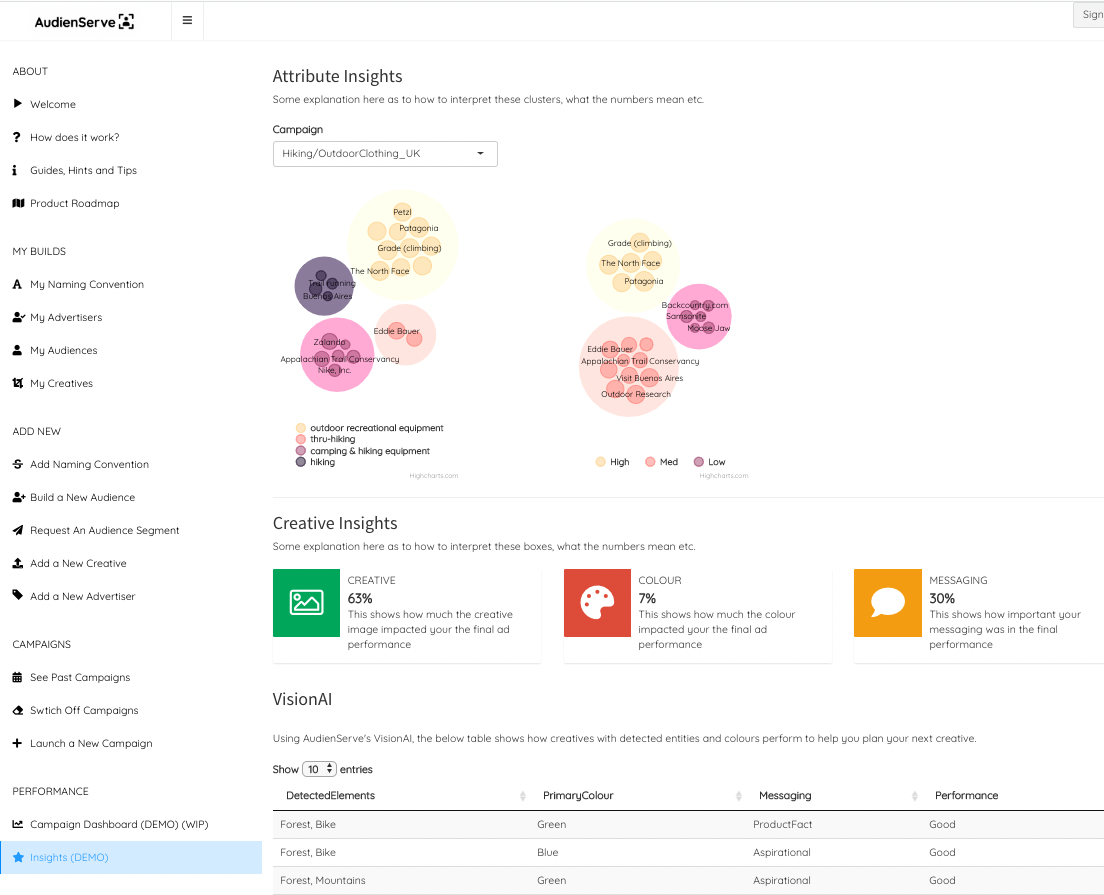Click the paper plane icon for Request An Audience Segment
Viewport: 1104px width, 895px height.
click(18, 530)
